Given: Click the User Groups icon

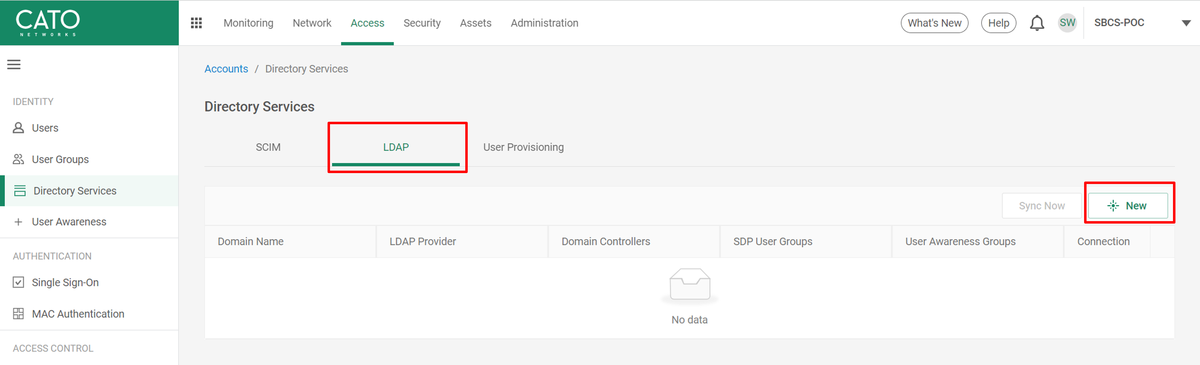Looking at the screenshot, I should (18, 159).
